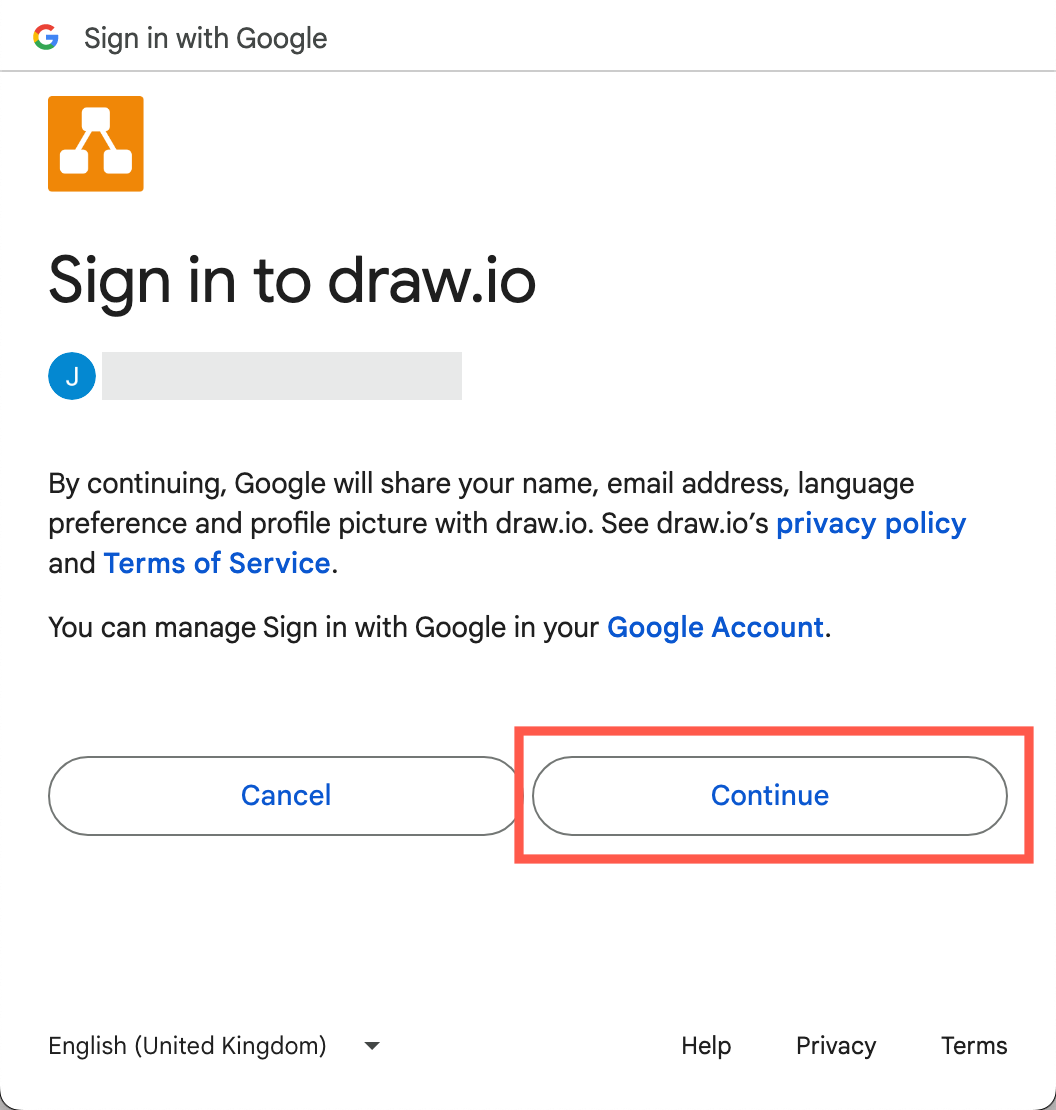Open the Google Account management link
Image resolution: width=1056 pixels, height=1110 pixels.
715,627
